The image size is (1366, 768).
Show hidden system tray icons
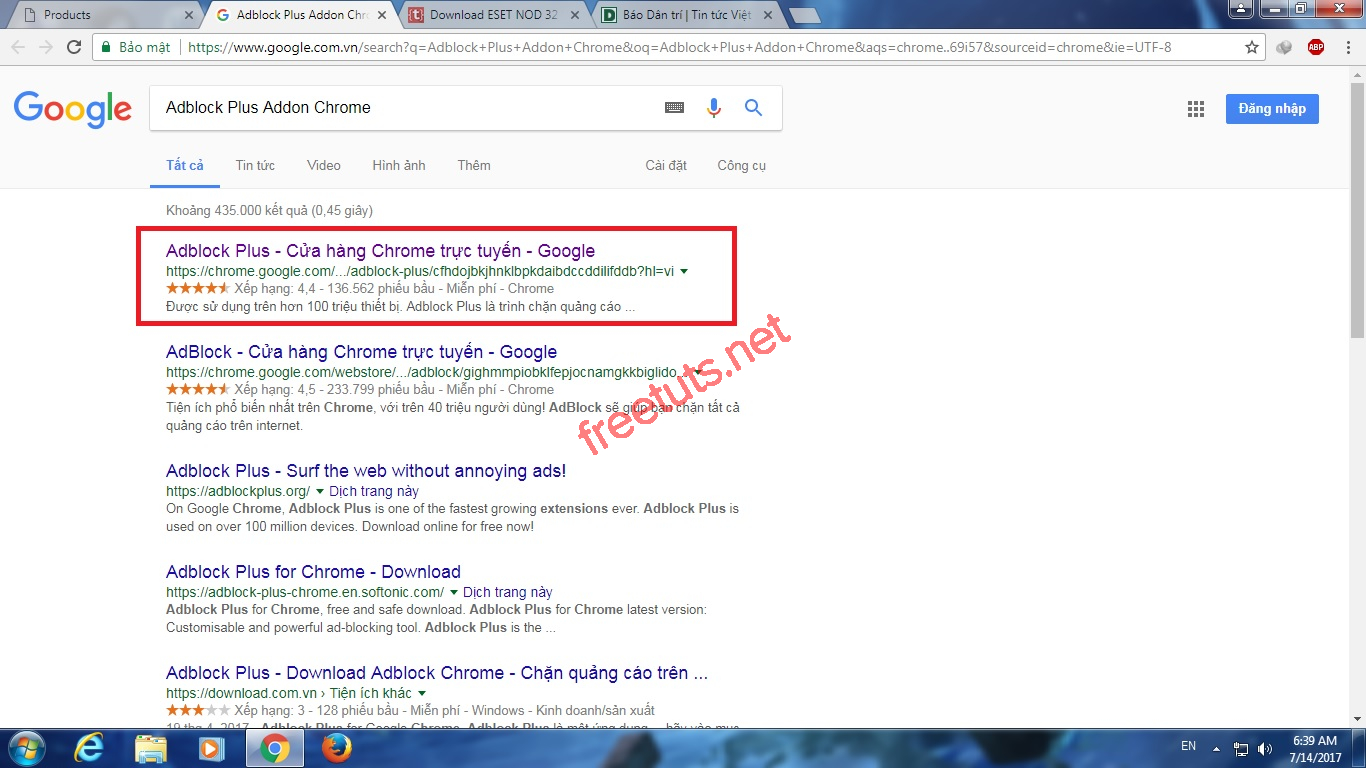click(1217, 748)
